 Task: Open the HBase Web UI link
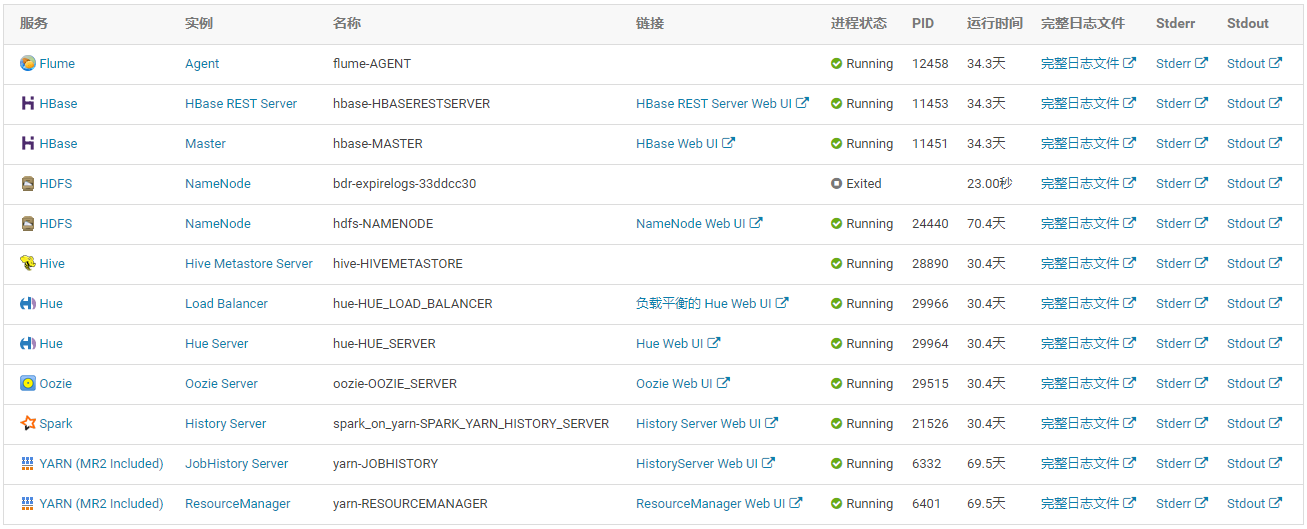tap(685, 143)
